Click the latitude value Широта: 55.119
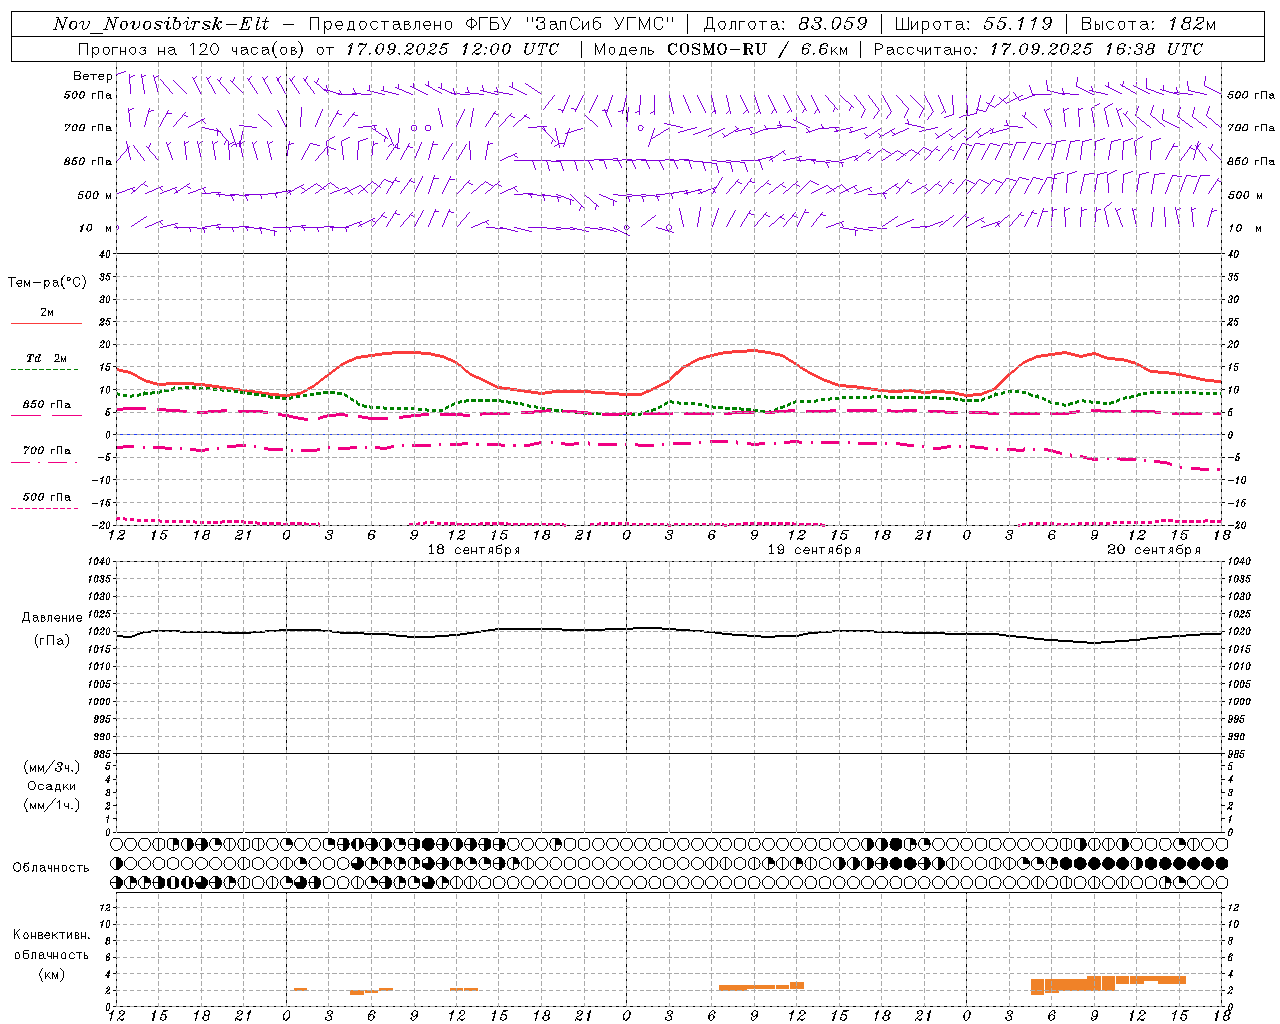Viewport: 1280px width, 1024px height. (x=973, y=25)
